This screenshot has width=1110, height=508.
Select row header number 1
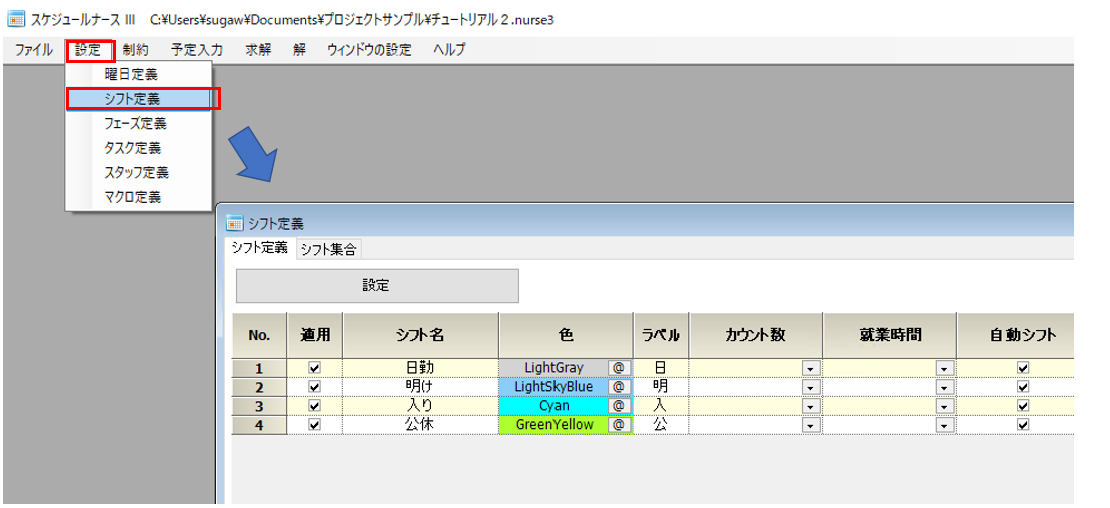259,368
